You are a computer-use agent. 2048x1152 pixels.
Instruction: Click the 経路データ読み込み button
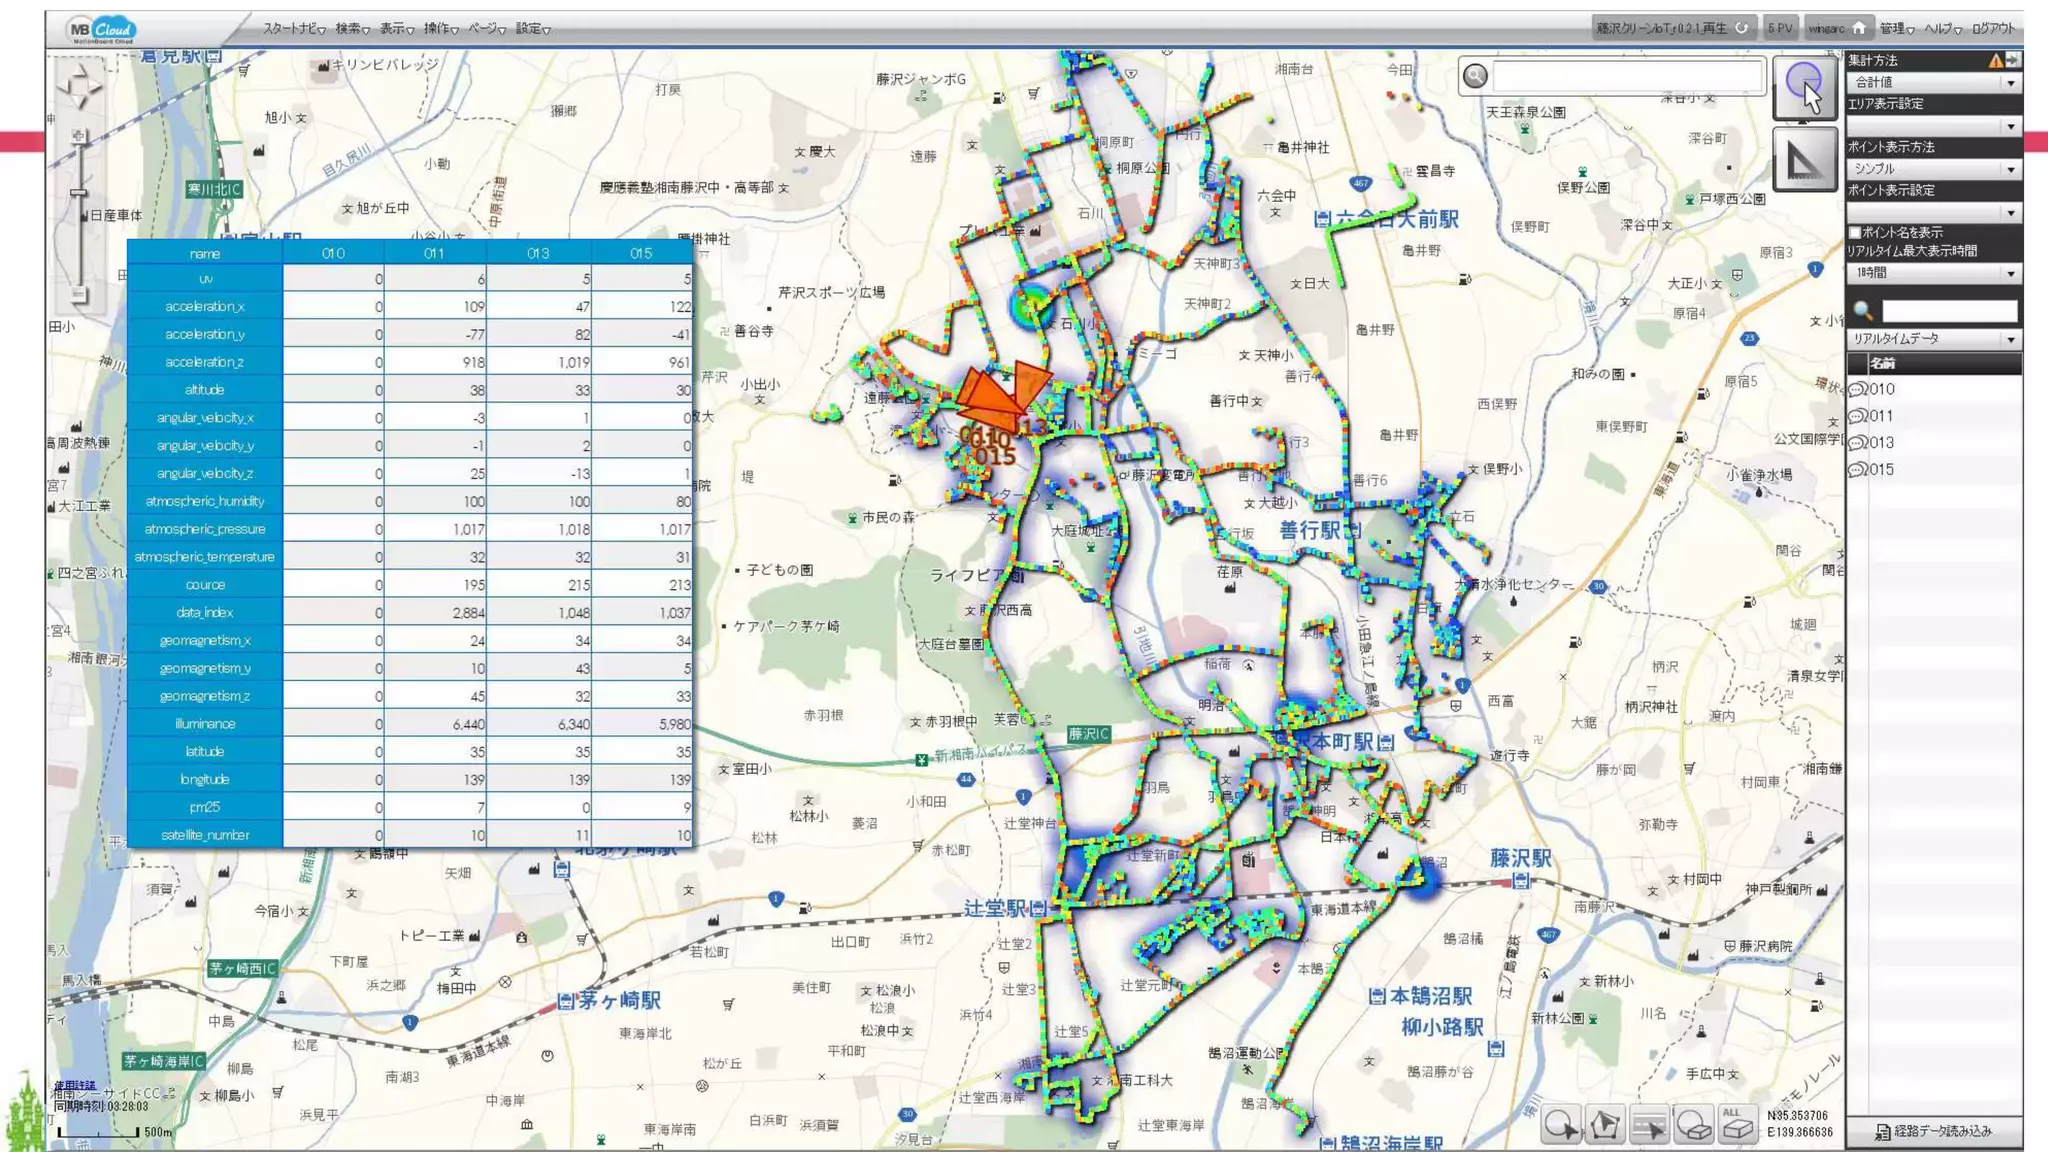pos(1933,1131)
